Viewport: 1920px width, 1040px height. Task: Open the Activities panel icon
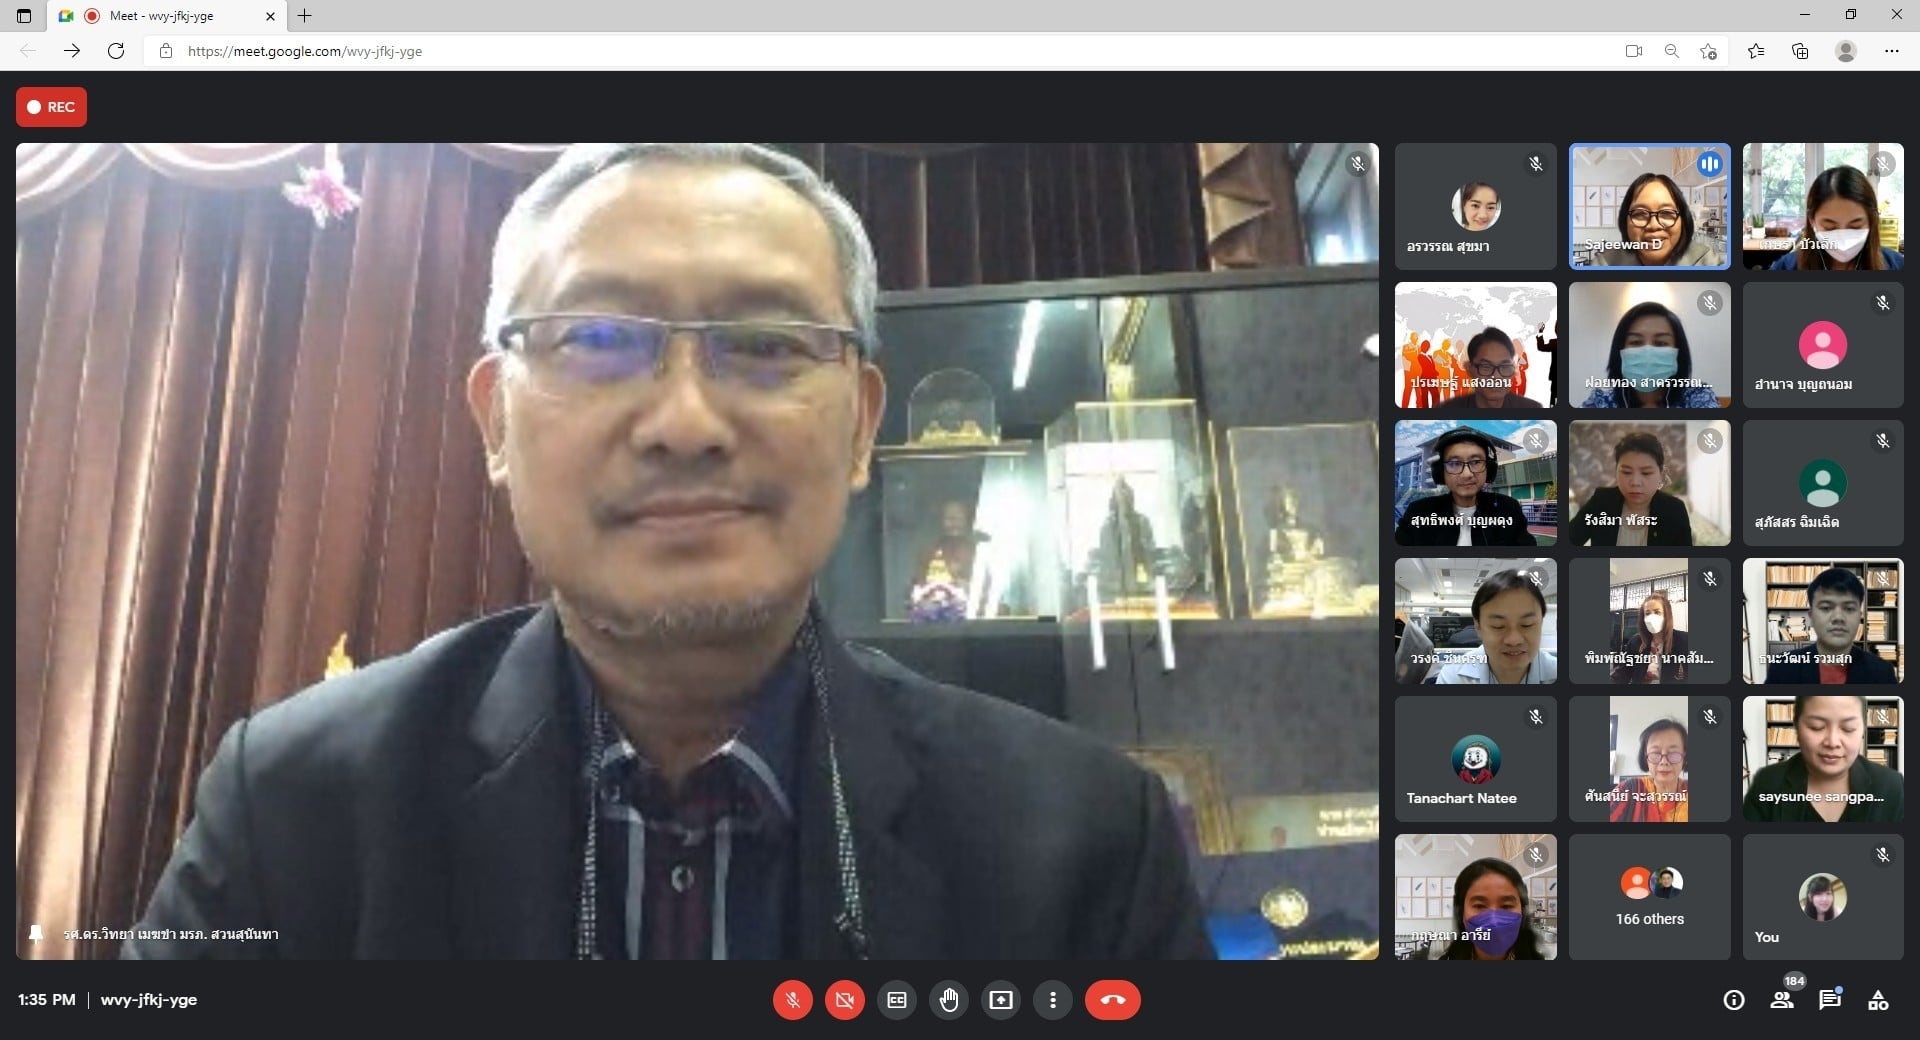pyautogui.click(x=1878, y=1000)
